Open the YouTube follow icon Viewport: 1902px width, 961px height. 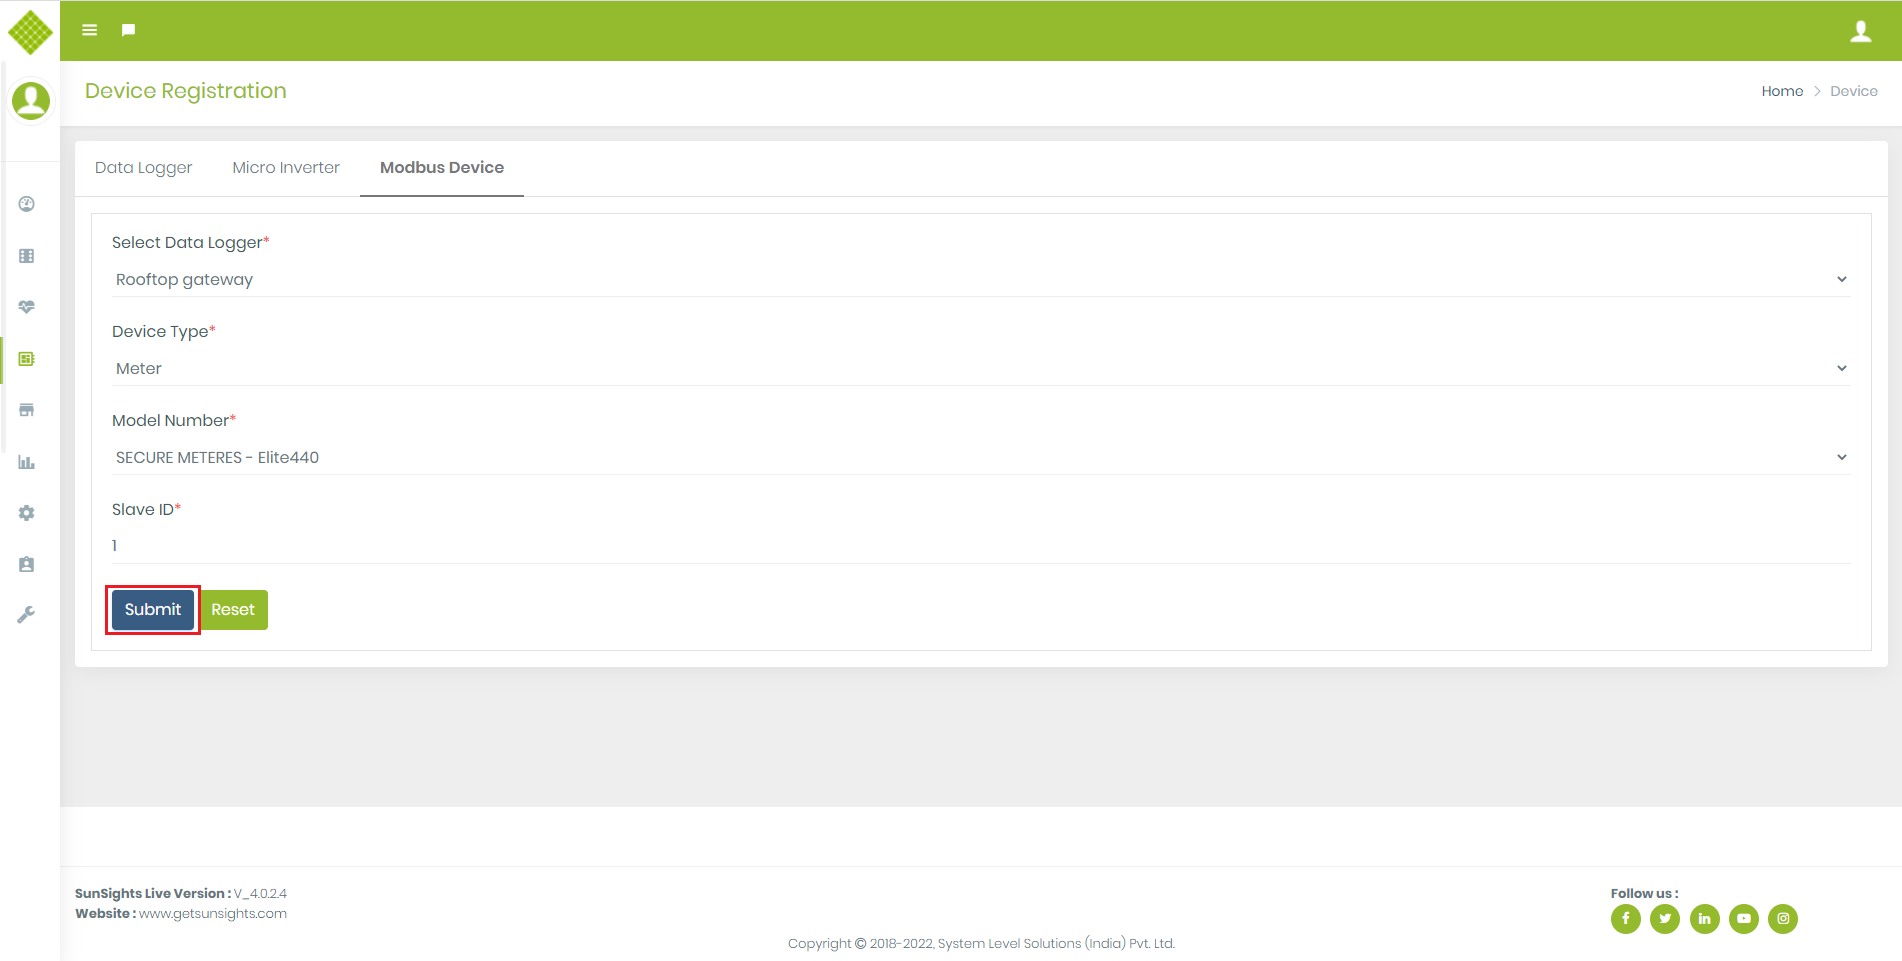1743,918
